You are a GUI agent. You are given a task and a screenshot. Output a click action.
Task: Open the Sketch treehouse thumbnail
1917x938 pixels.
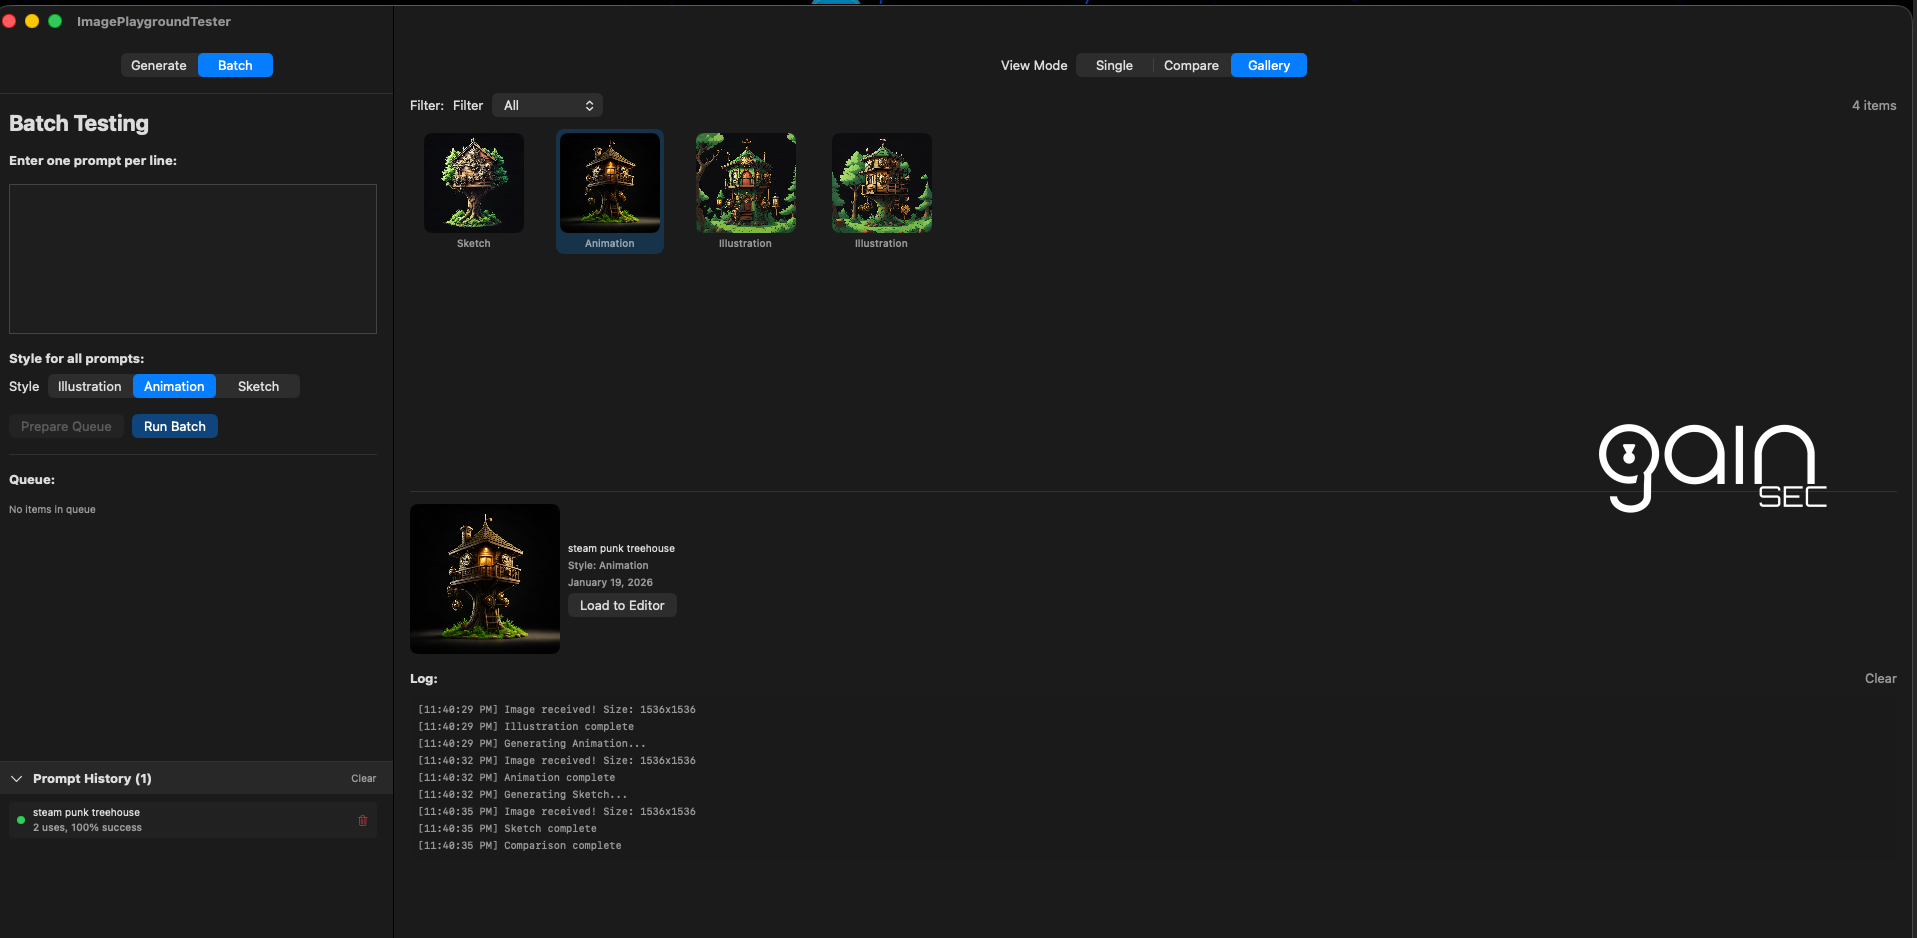point(474,184)
